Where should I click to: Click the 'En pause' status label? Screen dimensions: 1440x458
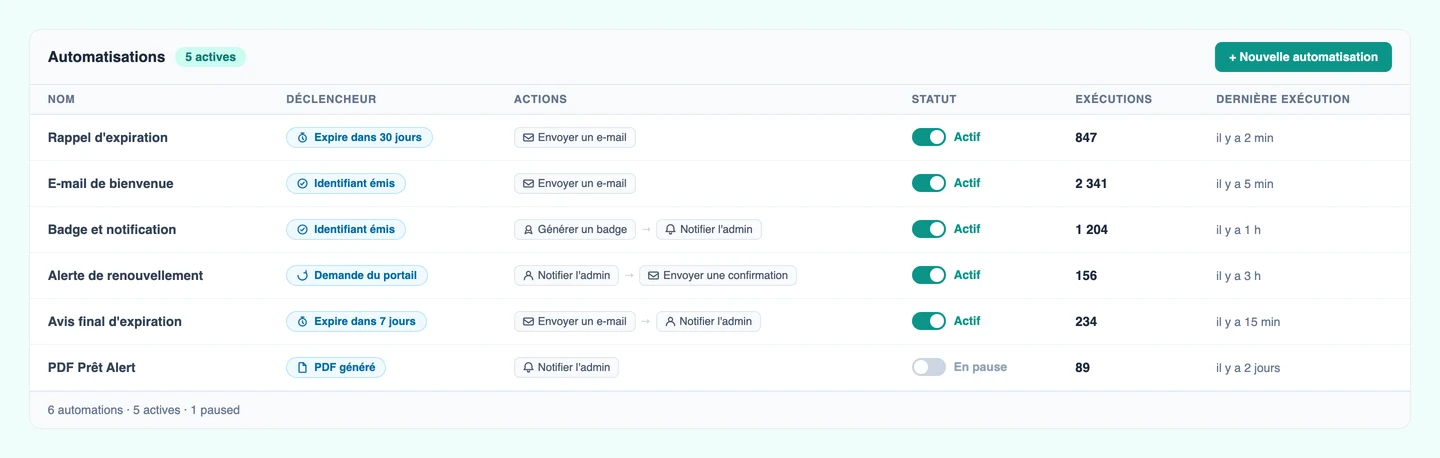pyautogui.click(x=980, y=367)
